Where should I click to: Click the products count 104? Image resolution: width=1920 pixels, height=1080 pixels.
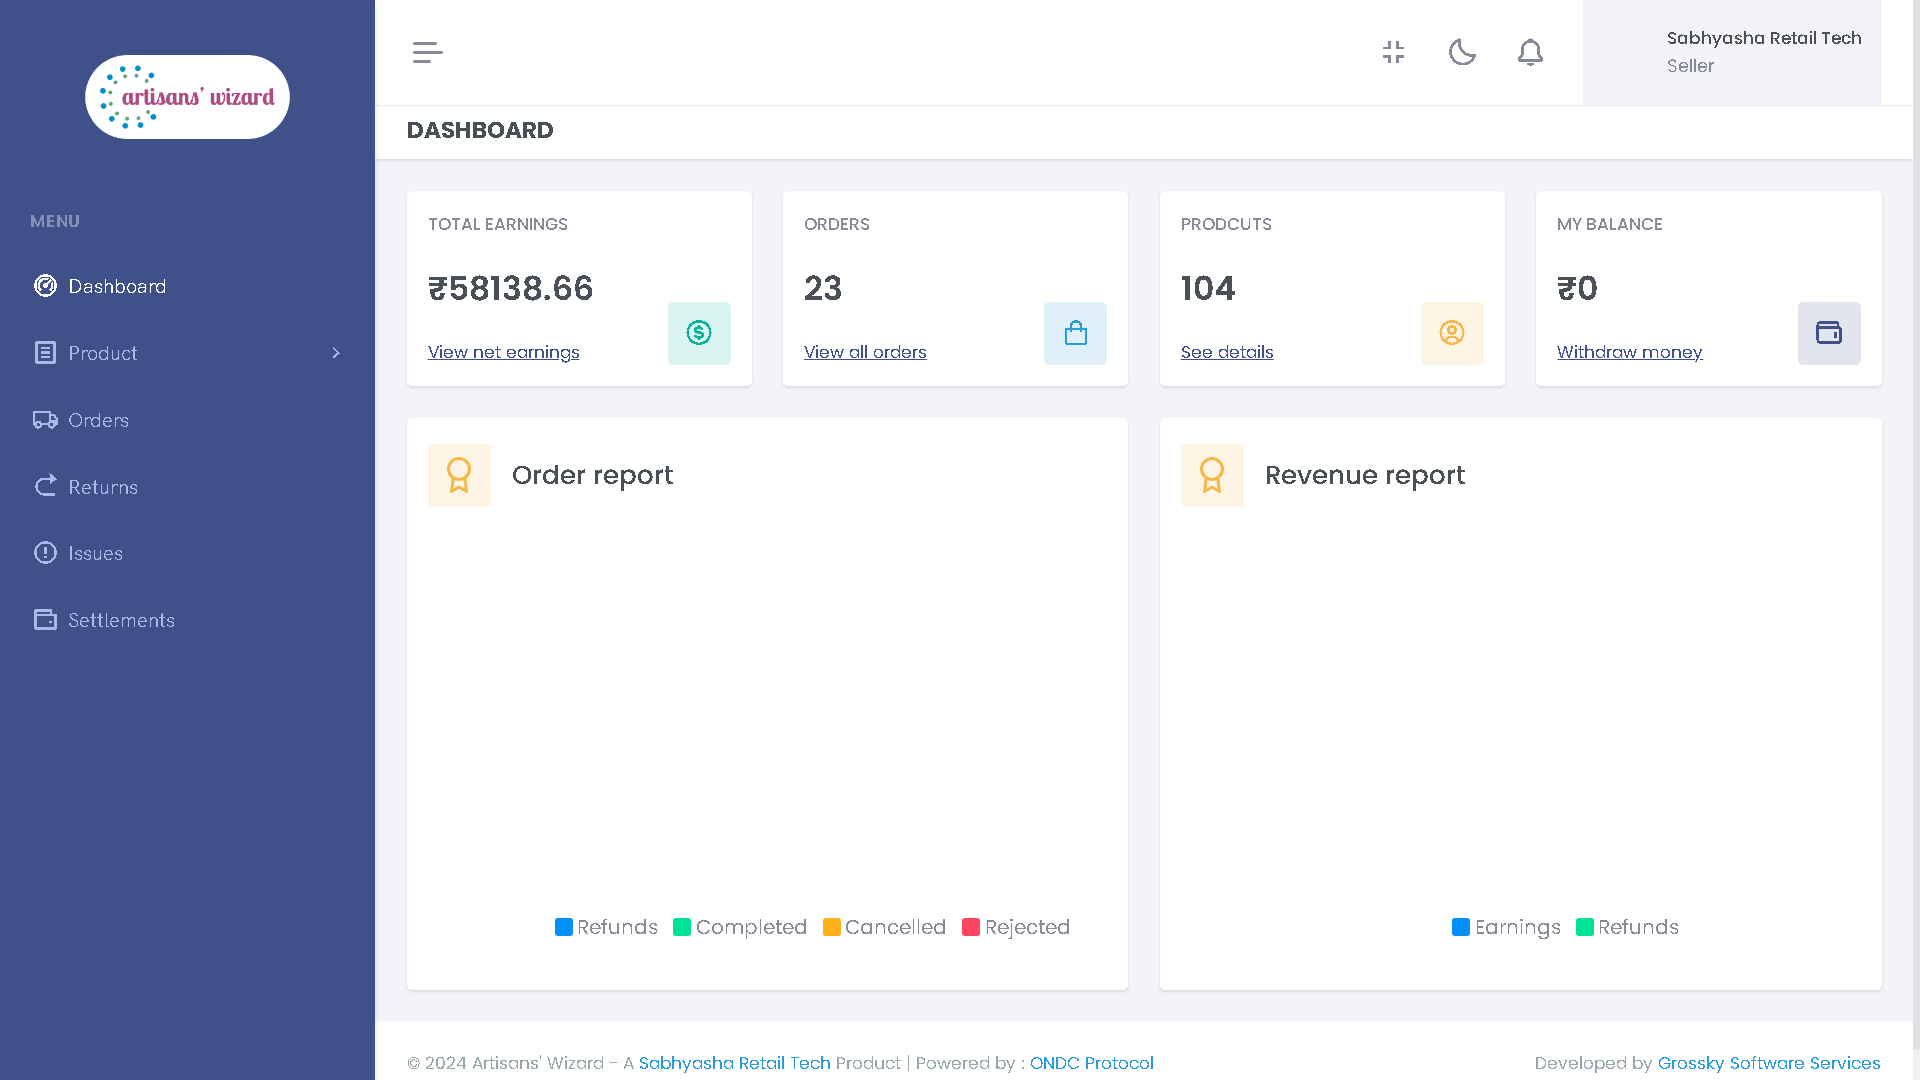tap(1208, 288)
